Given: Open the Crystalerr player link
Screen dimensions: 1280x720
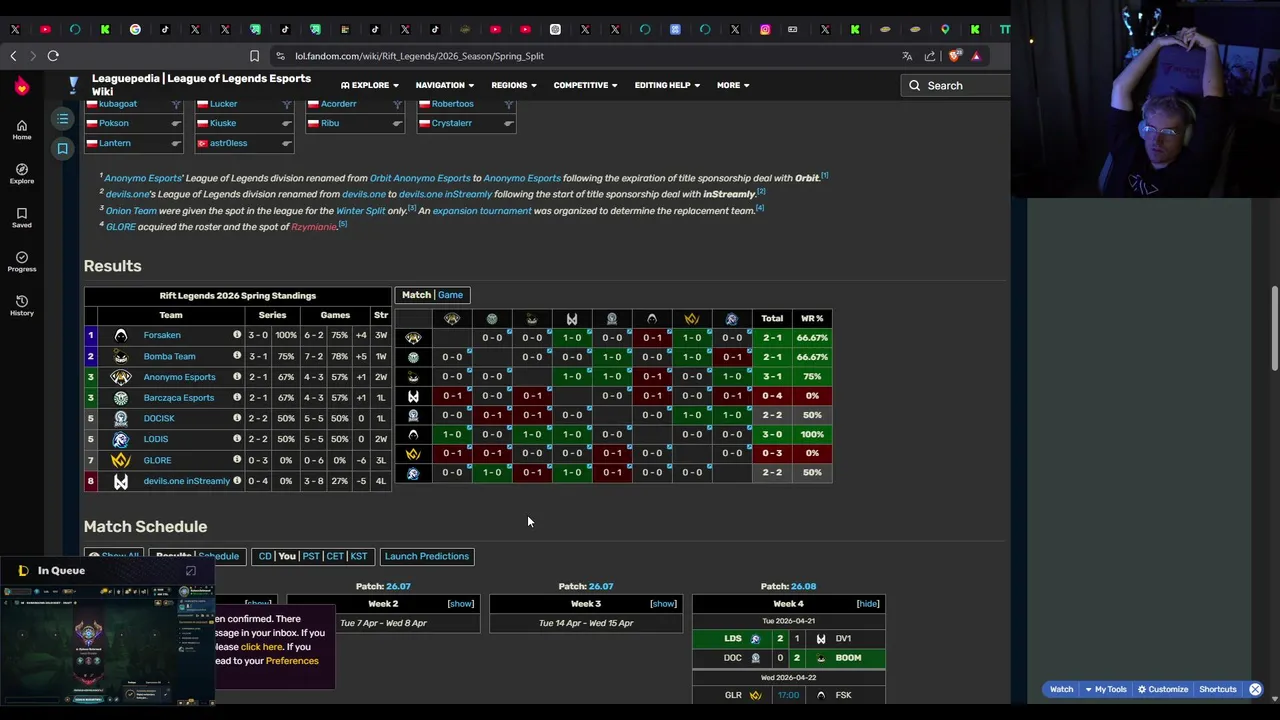Looking at the screenshot, I should pos(452,123).
